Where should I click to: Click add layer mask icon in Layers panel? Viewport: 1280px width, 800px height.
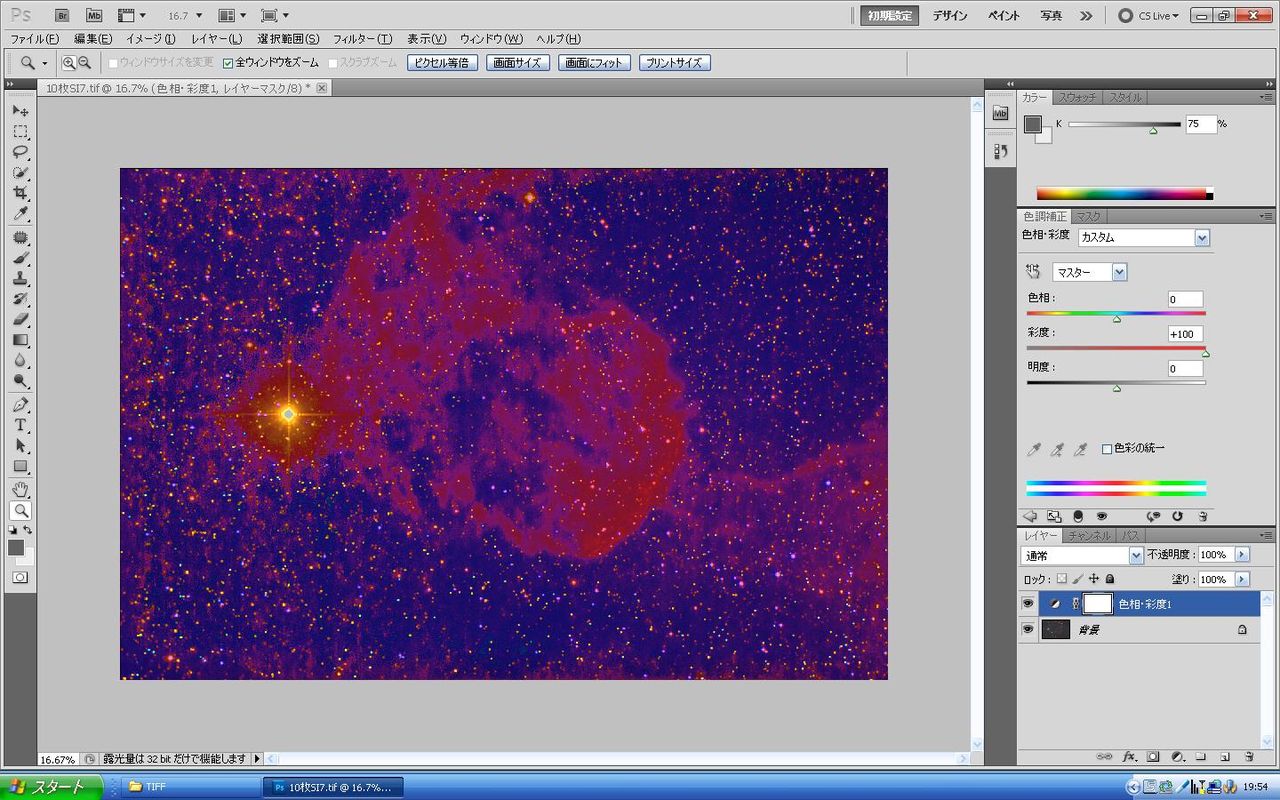click(1153, 757)
